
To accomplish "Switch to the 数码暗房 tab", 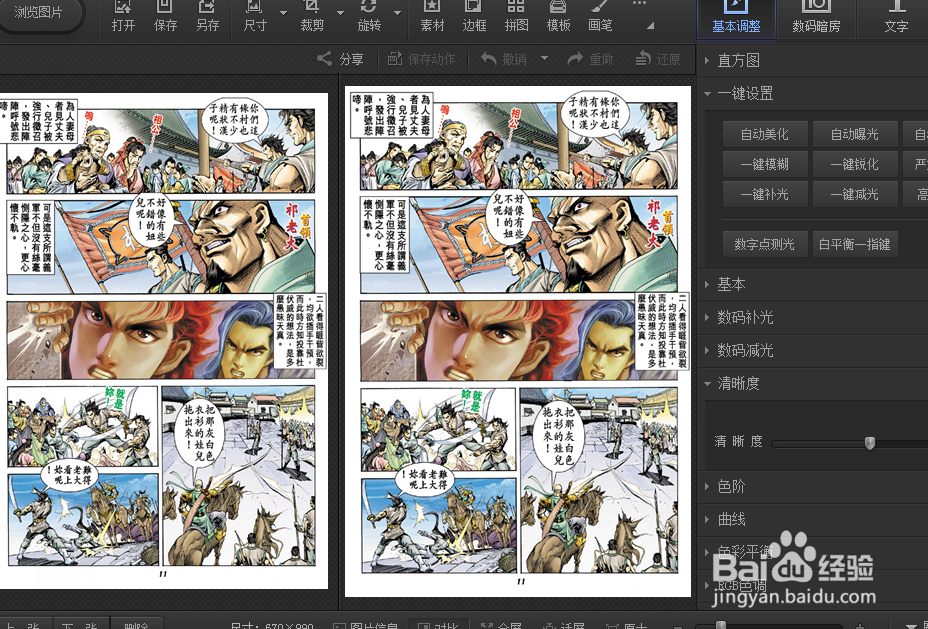I will tap(816, 19).
